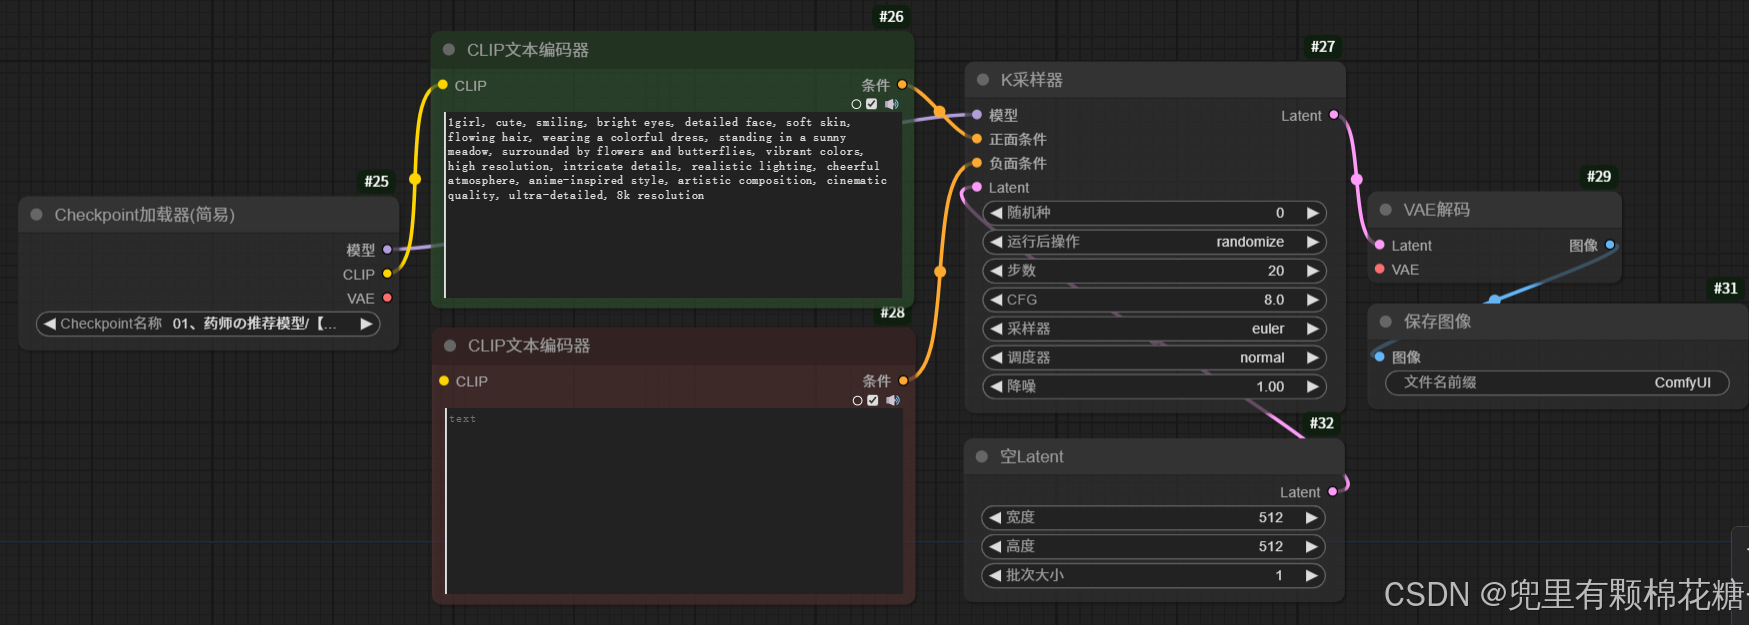Select the 保存图像 node title
Screen dimensions: 1749x625
coord(1437,322)
